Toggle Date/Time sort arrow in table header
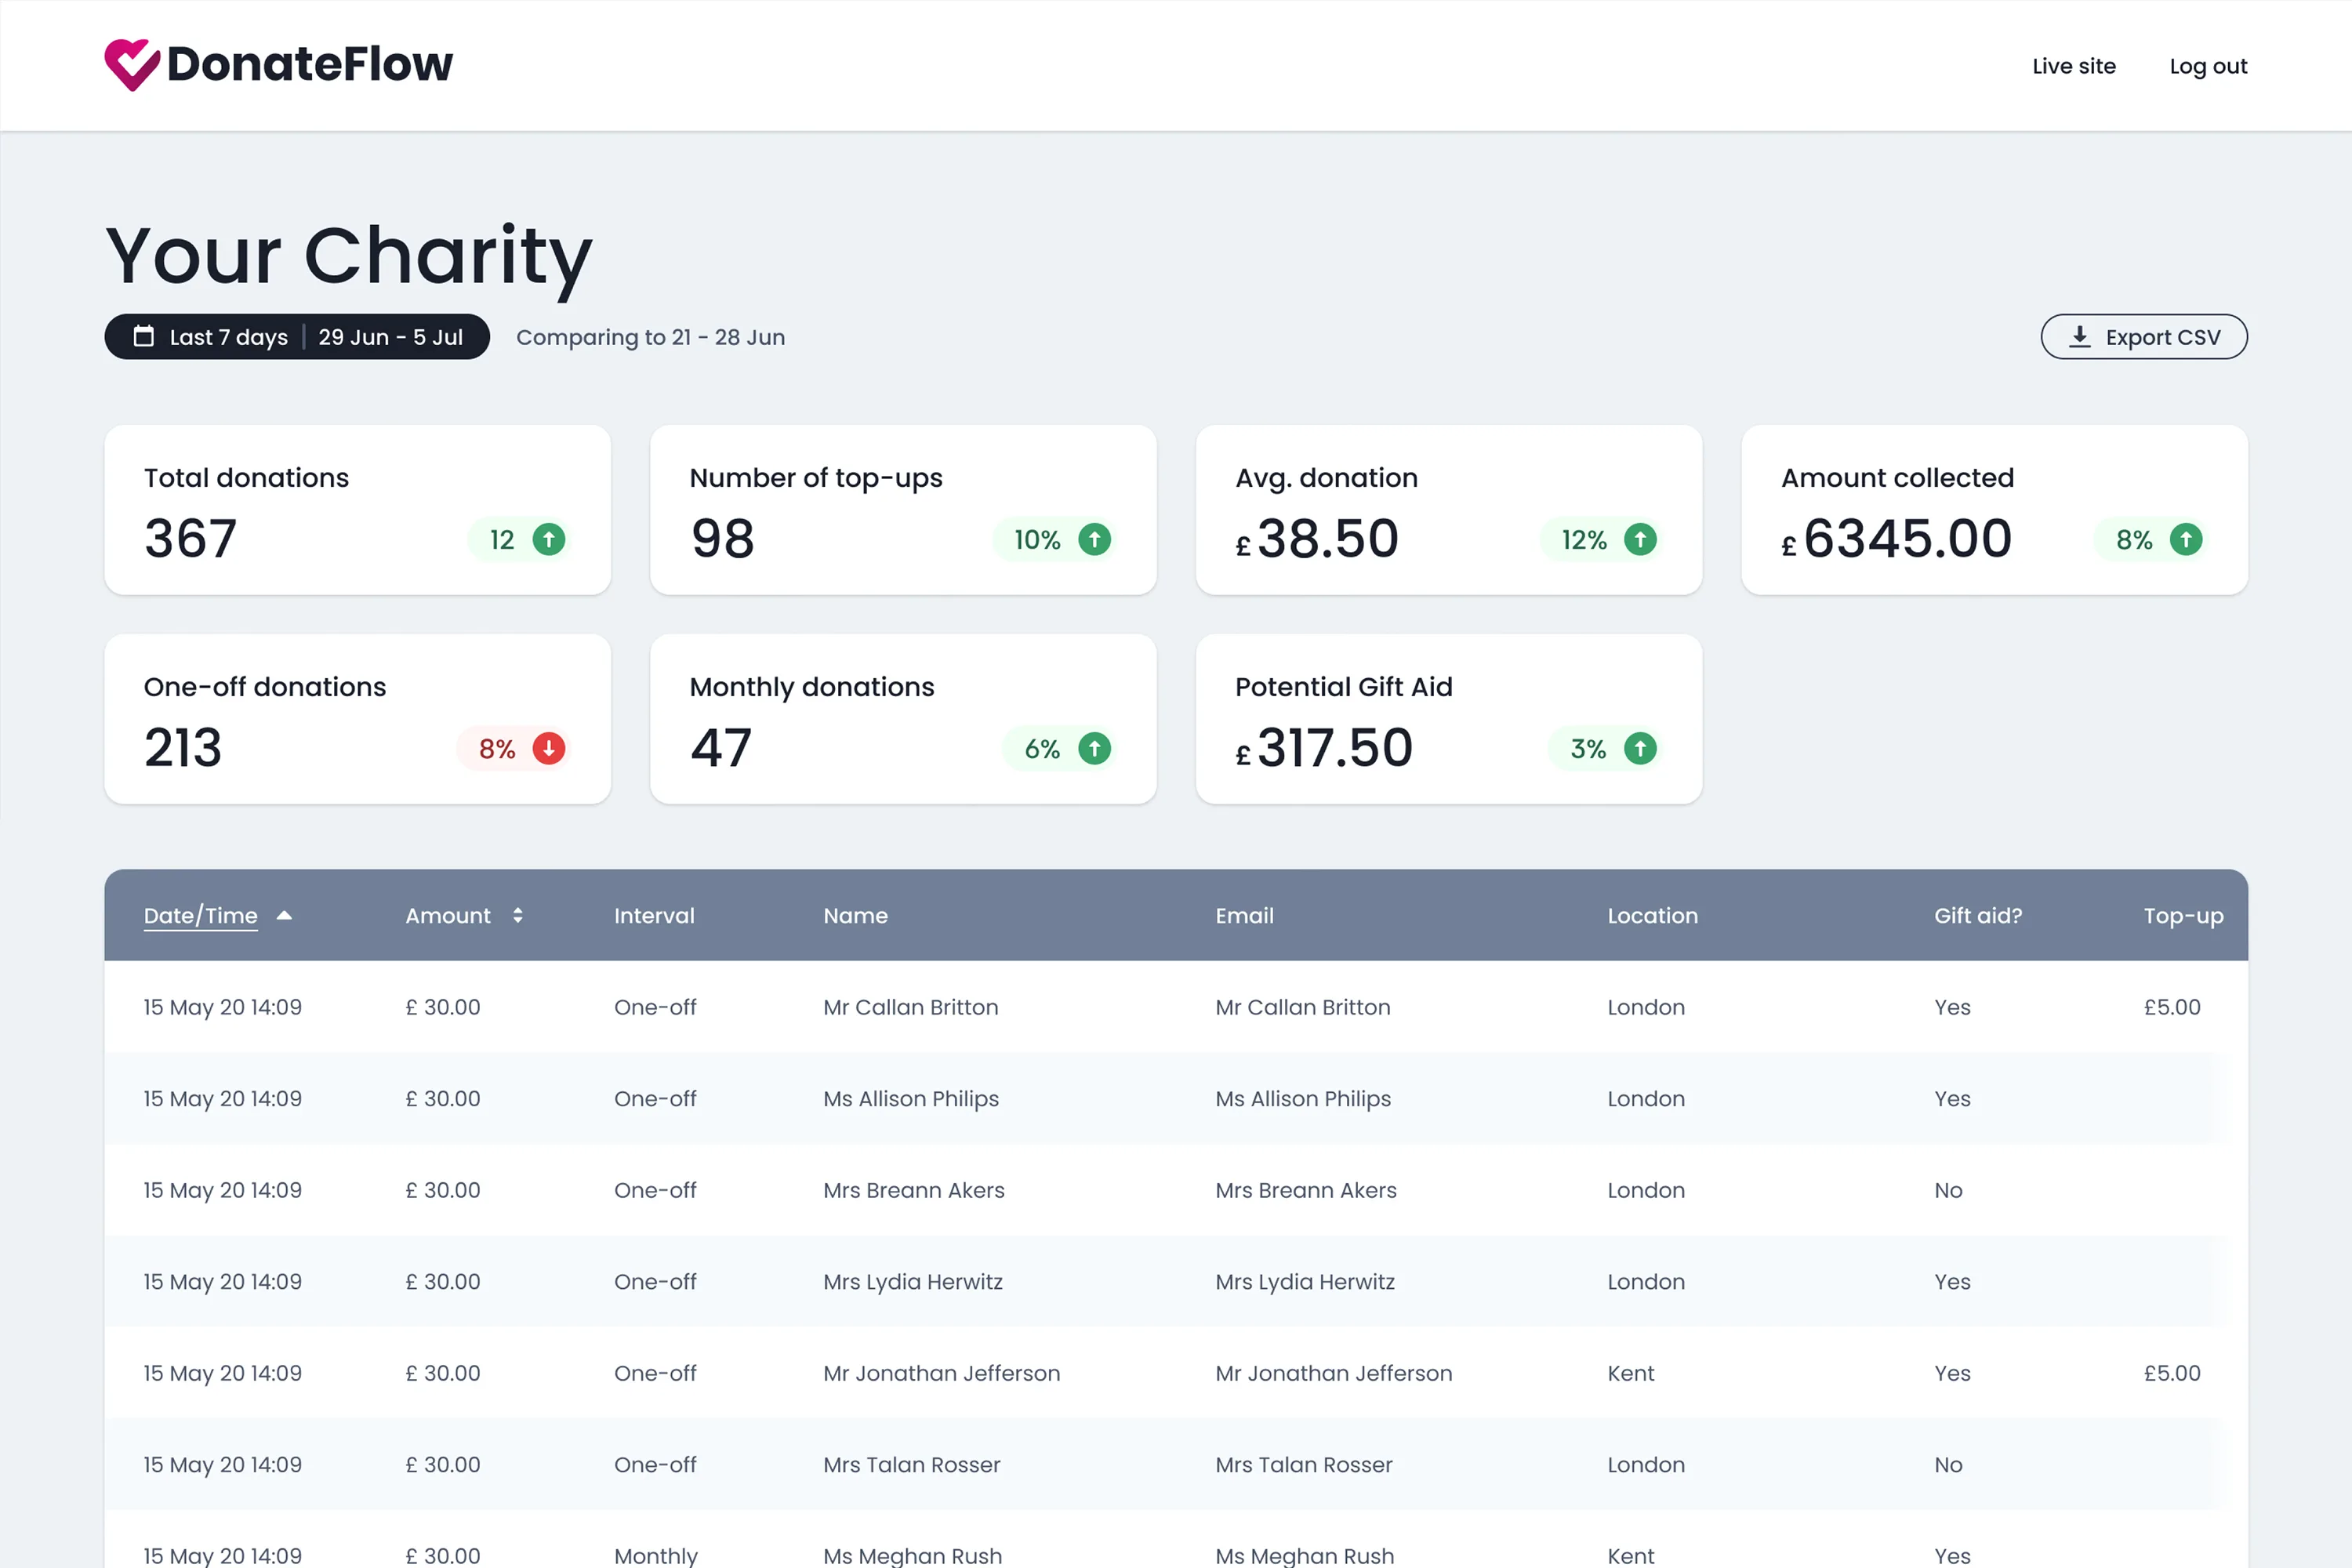The height and width of the screenshot is (1568, 2352). click(x=284, y=916)
